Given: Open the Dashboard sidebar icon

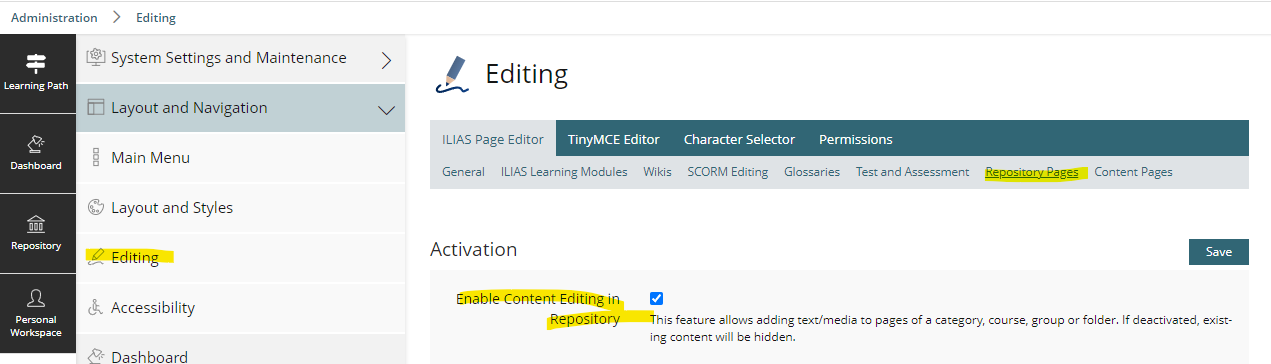Looking at the screenshot, I should pyautogui.click(x=37, y=143).
